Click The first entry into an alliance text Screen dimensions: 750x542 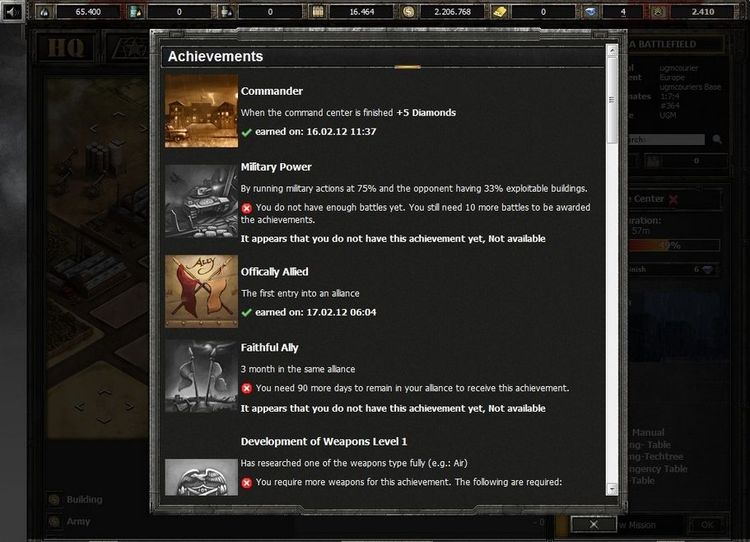[x=300, y=293]
